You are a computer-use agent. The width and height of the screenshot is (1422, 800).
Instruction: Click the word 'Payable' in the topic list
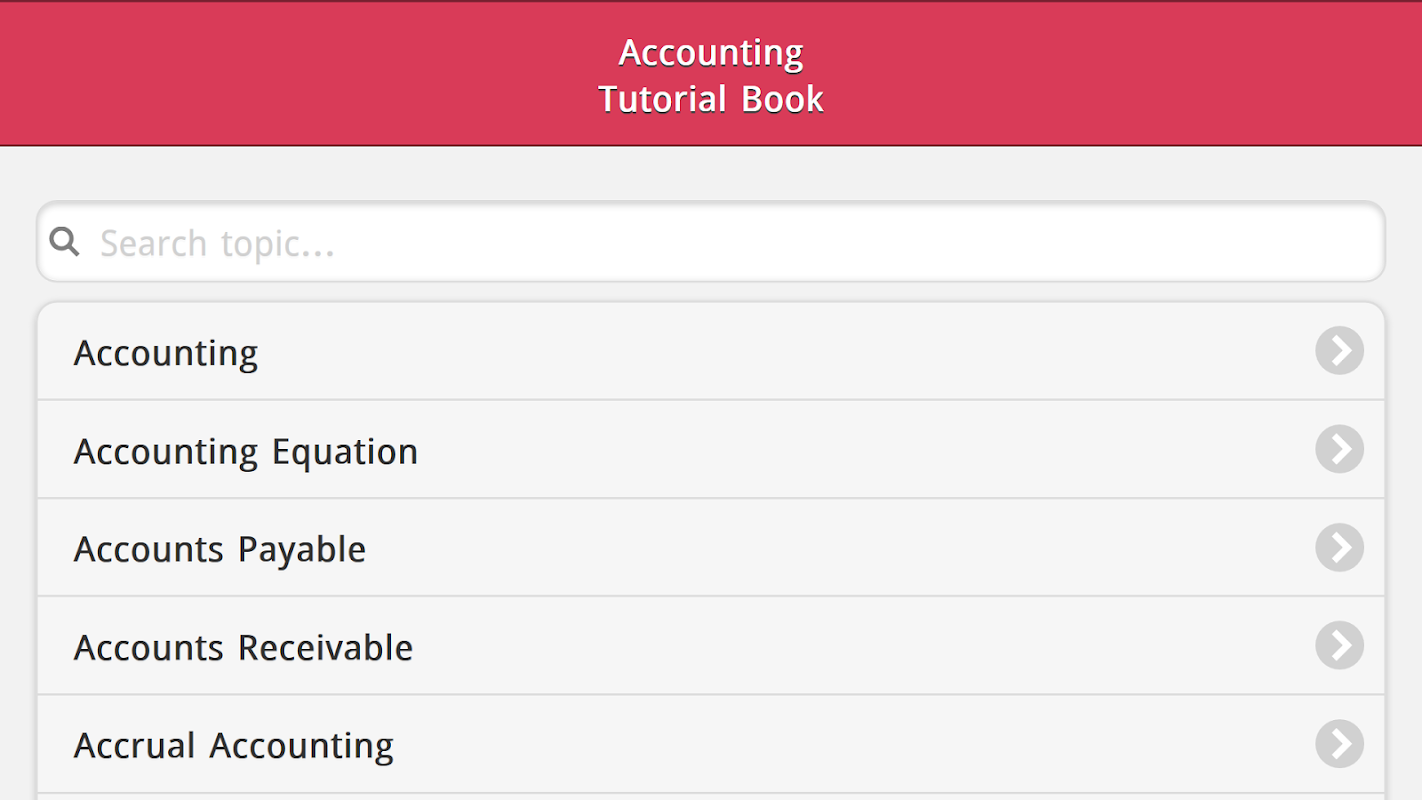click(302, 551)
